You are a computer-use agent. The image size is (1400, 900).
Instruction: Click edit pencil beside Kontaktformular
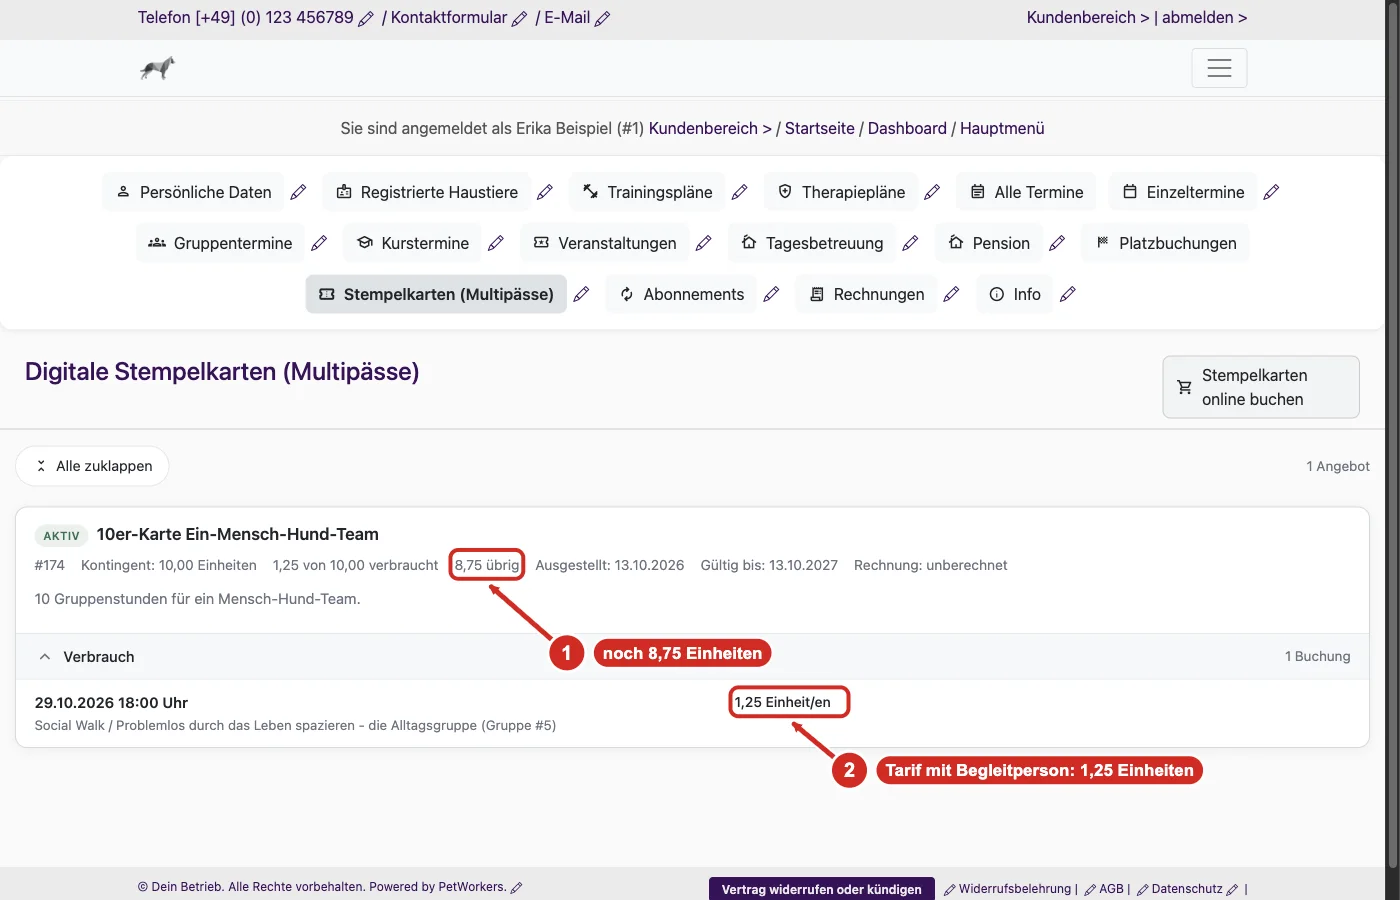(x=519, y=19)
